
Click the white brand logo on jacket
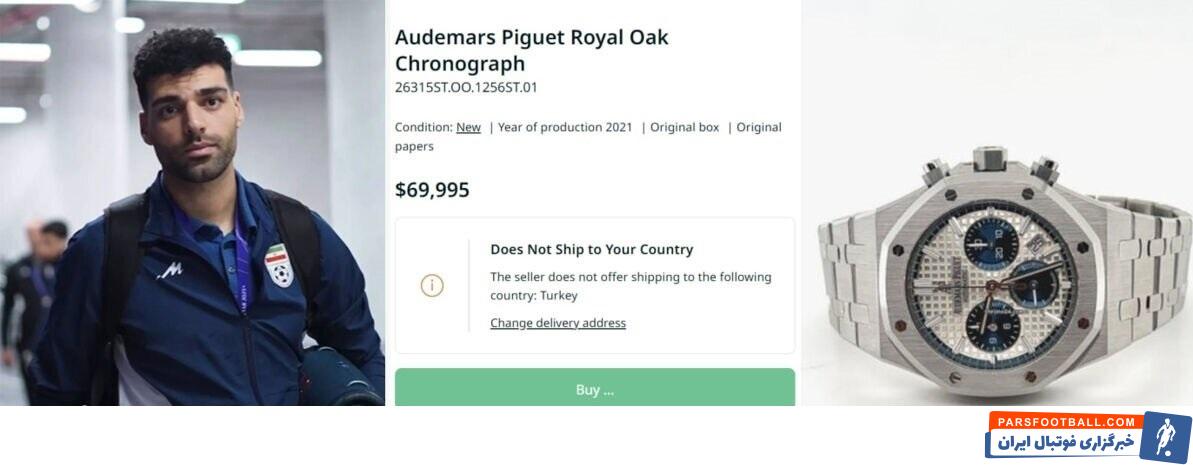coord(170,270)
